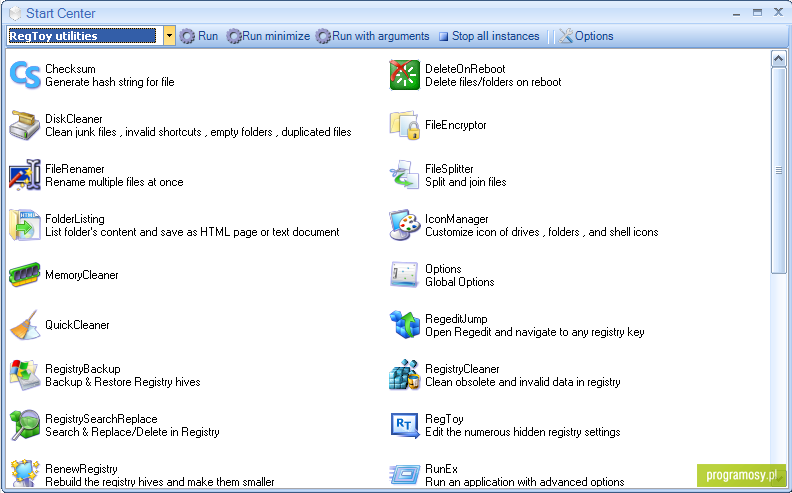Click the IconManager label

457,219
